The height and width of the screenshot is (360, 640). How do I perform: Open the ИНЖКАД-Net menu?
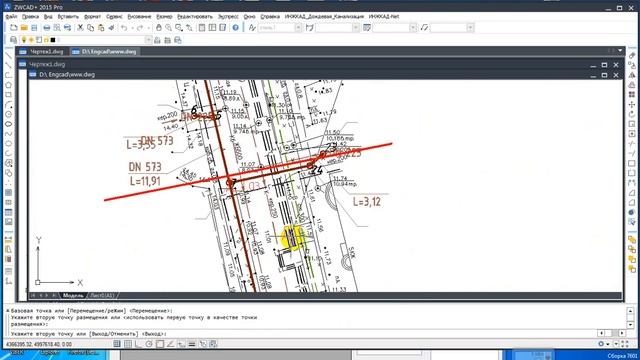384,17
